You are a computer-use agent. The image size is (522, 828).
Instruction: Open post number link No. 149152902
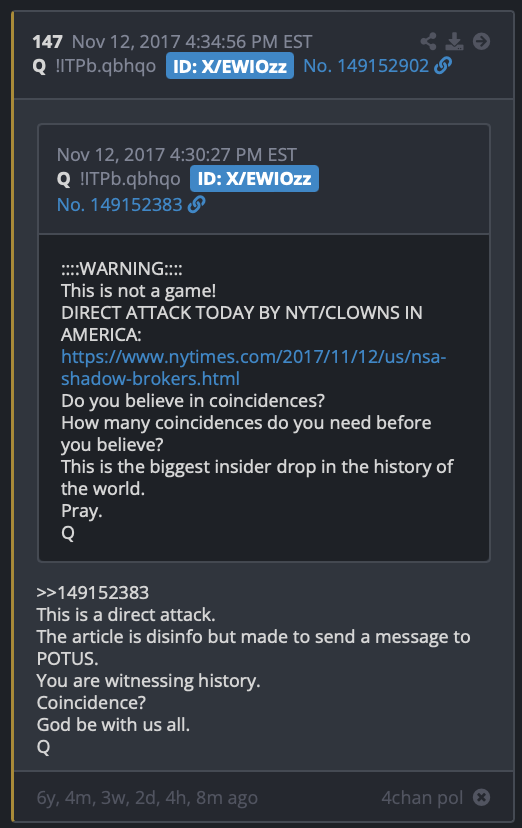tap(366, 66)
